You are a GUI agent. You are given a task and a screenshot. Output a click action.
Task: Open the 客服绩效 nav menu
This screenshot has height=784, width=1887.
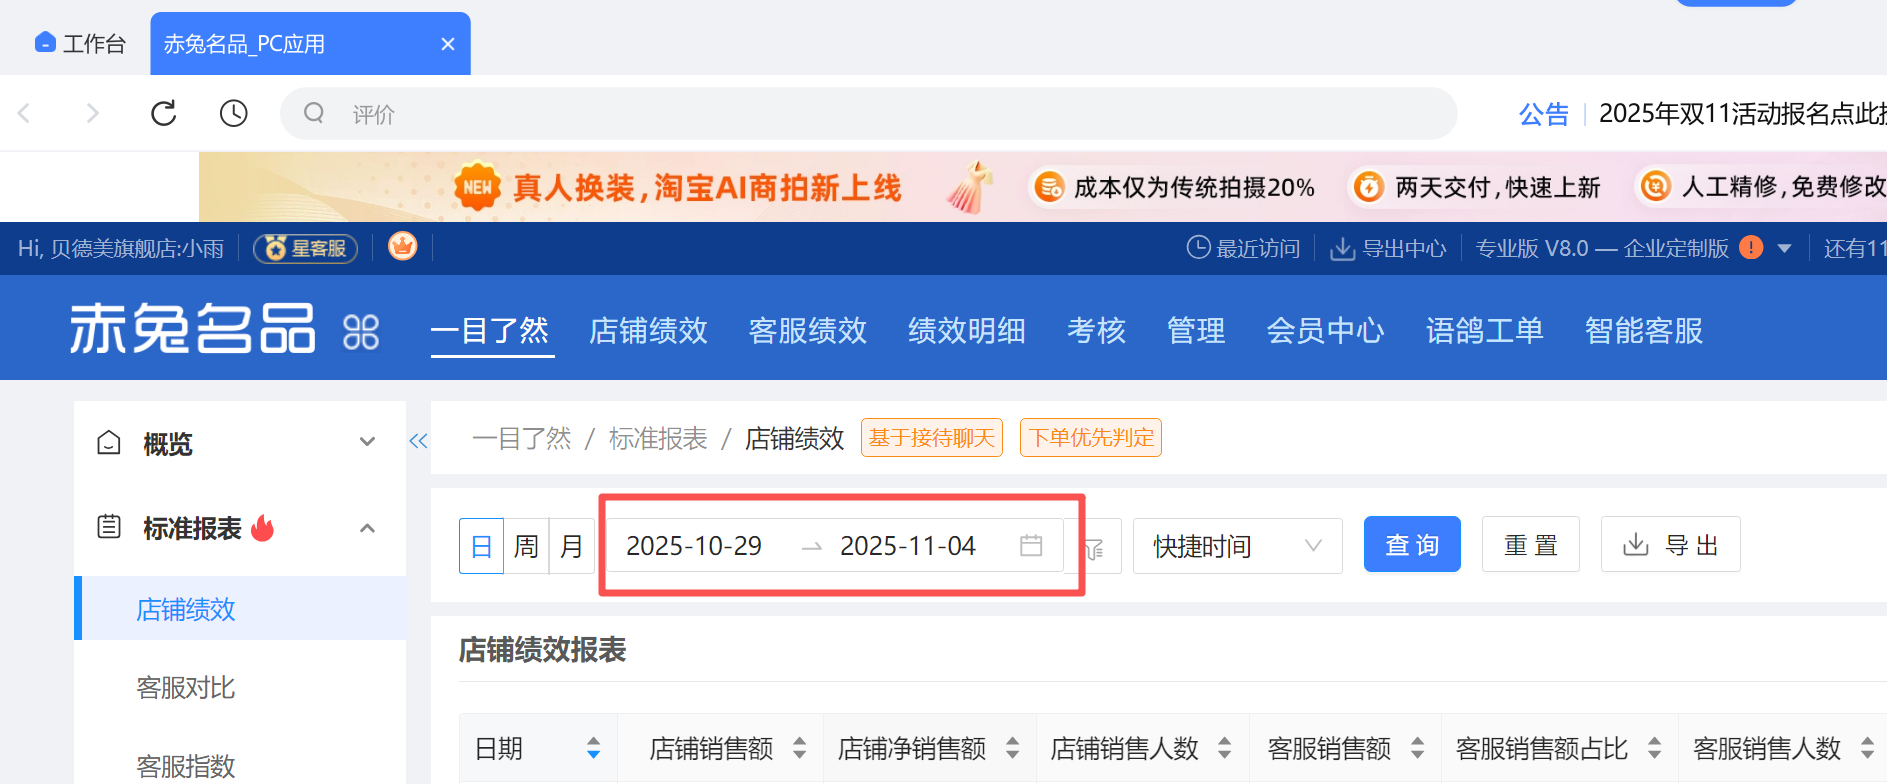808,330
